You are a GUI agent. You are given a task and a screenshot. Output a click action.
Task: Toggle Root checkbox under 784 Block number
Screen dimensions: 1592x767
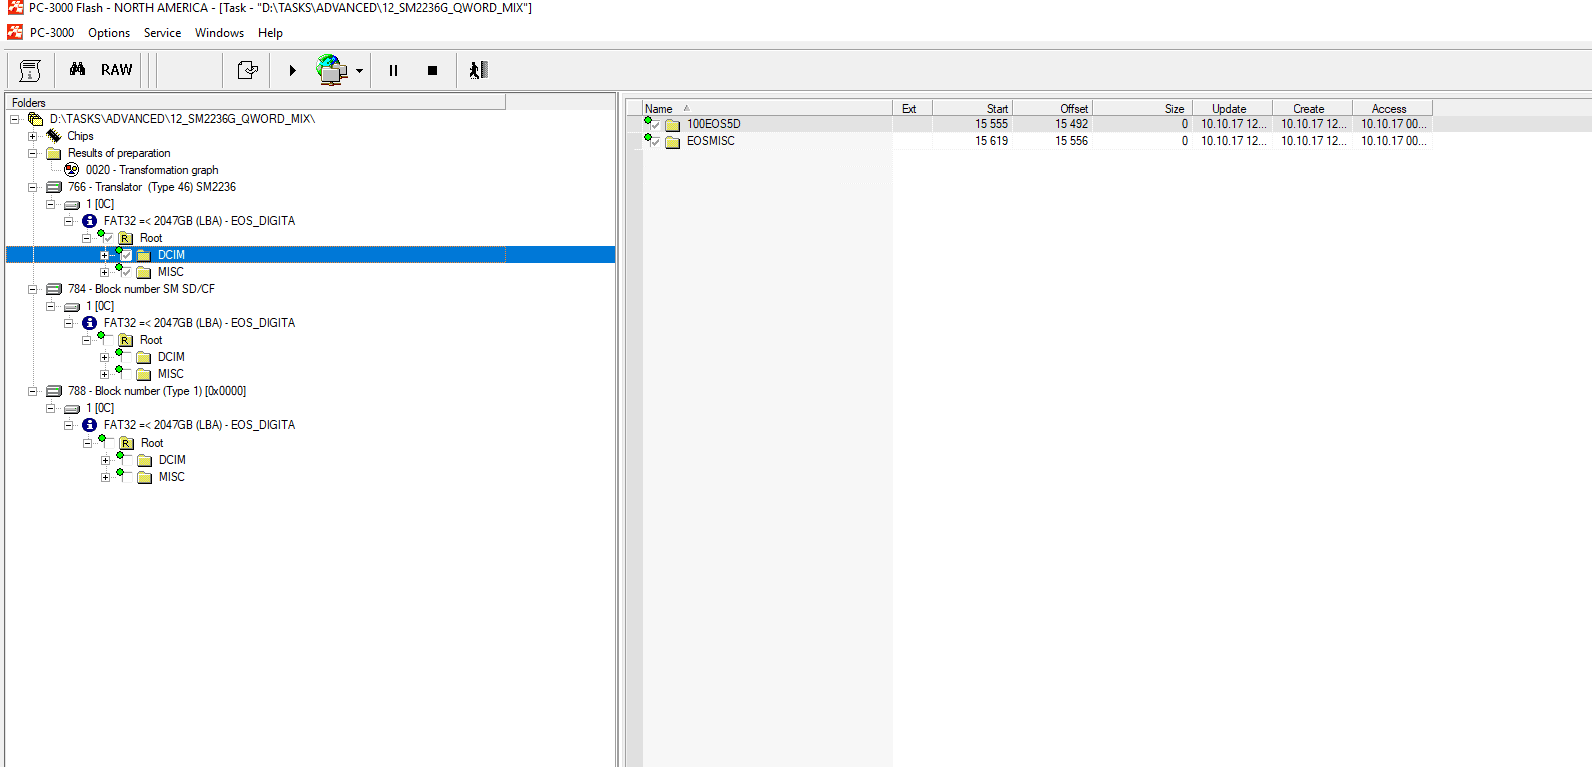[x=108, y=340]
